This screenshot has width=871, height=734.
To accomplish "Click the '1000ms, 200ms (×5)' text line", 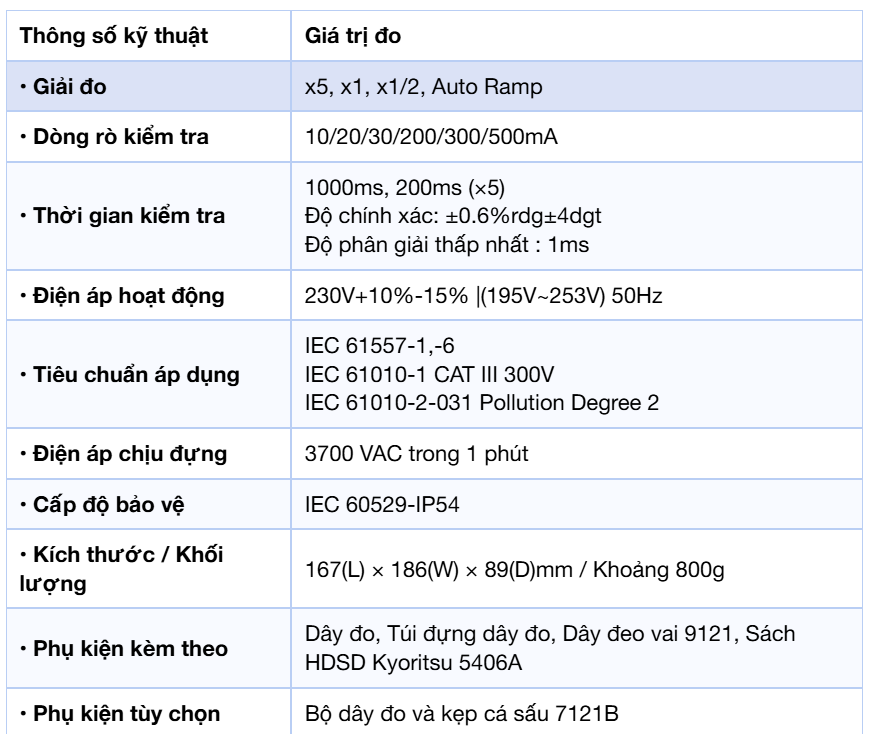I will 405,188.
